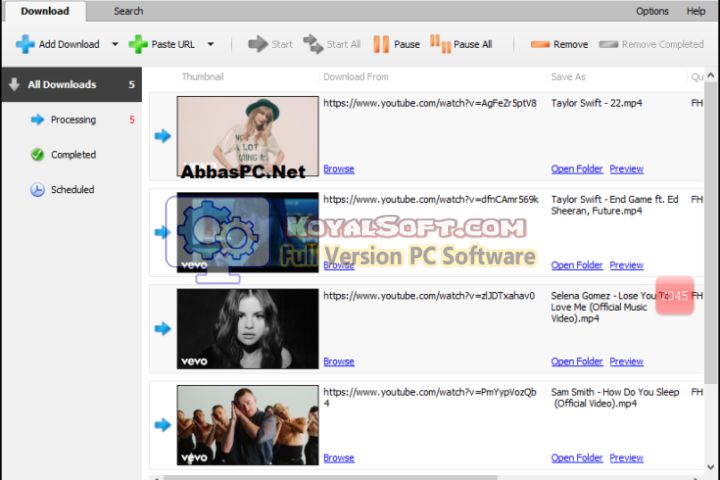Image resolution: width=720 pixels, height=480 pixels.
Task: Click the vertical scrollbar up arrow
Action: point(711,75)
